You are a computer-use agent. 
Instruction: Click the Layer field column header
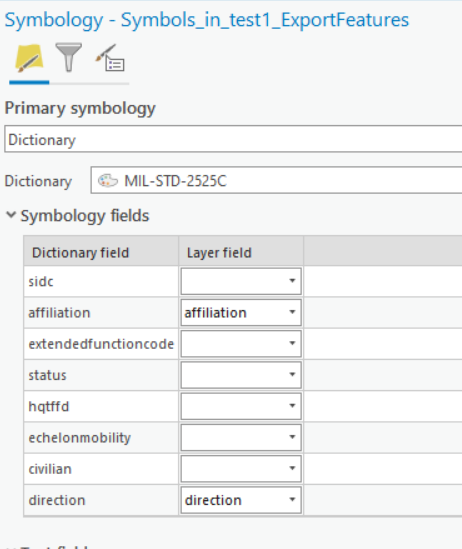tap(241, 252)
